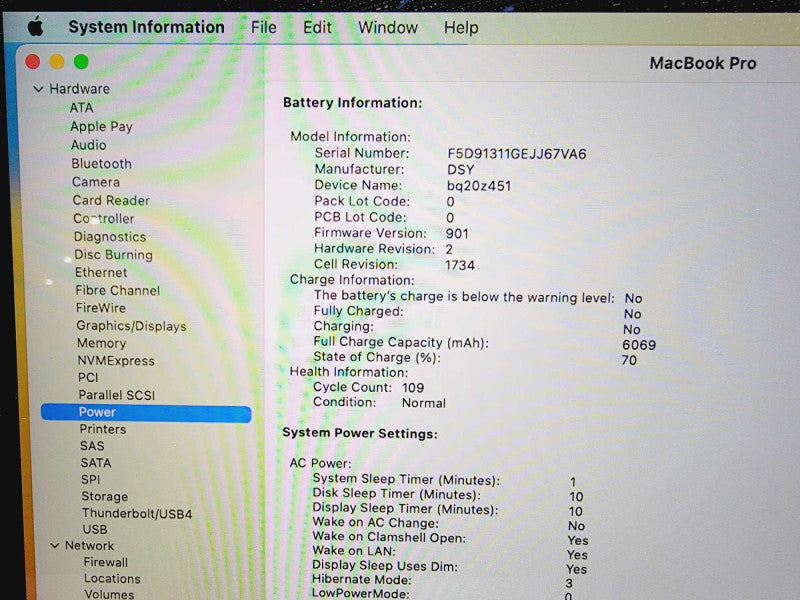This screenshot has height=600, width=800.
Task: Select the Hardware group heading
Action: pos(79,89)
